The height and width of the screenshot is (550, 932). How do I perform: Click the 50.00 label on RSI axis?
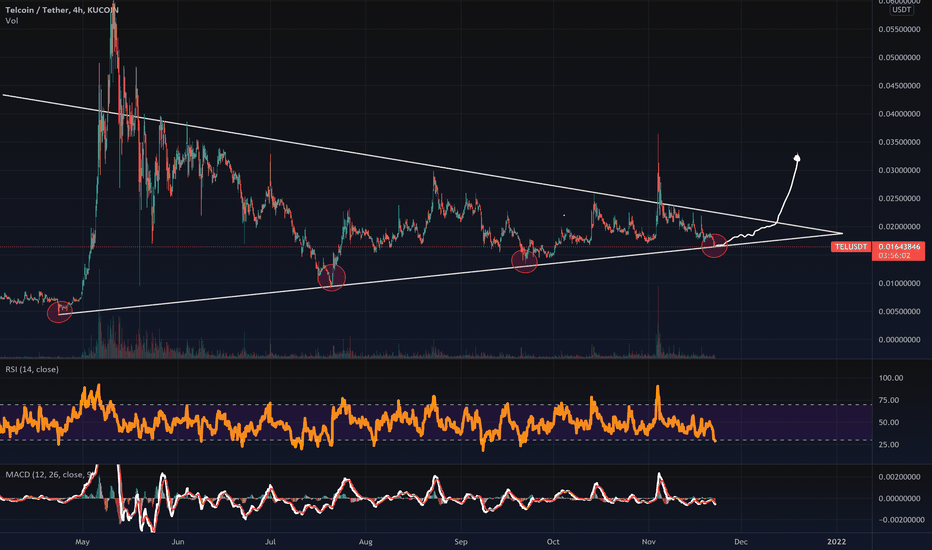point(889,423)
